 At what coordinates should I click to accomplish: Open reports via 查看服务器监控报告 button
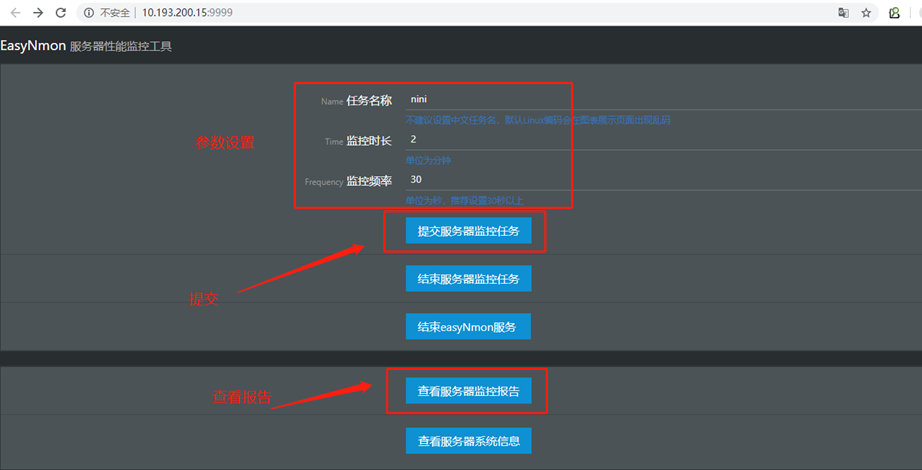tap(469, 391)
